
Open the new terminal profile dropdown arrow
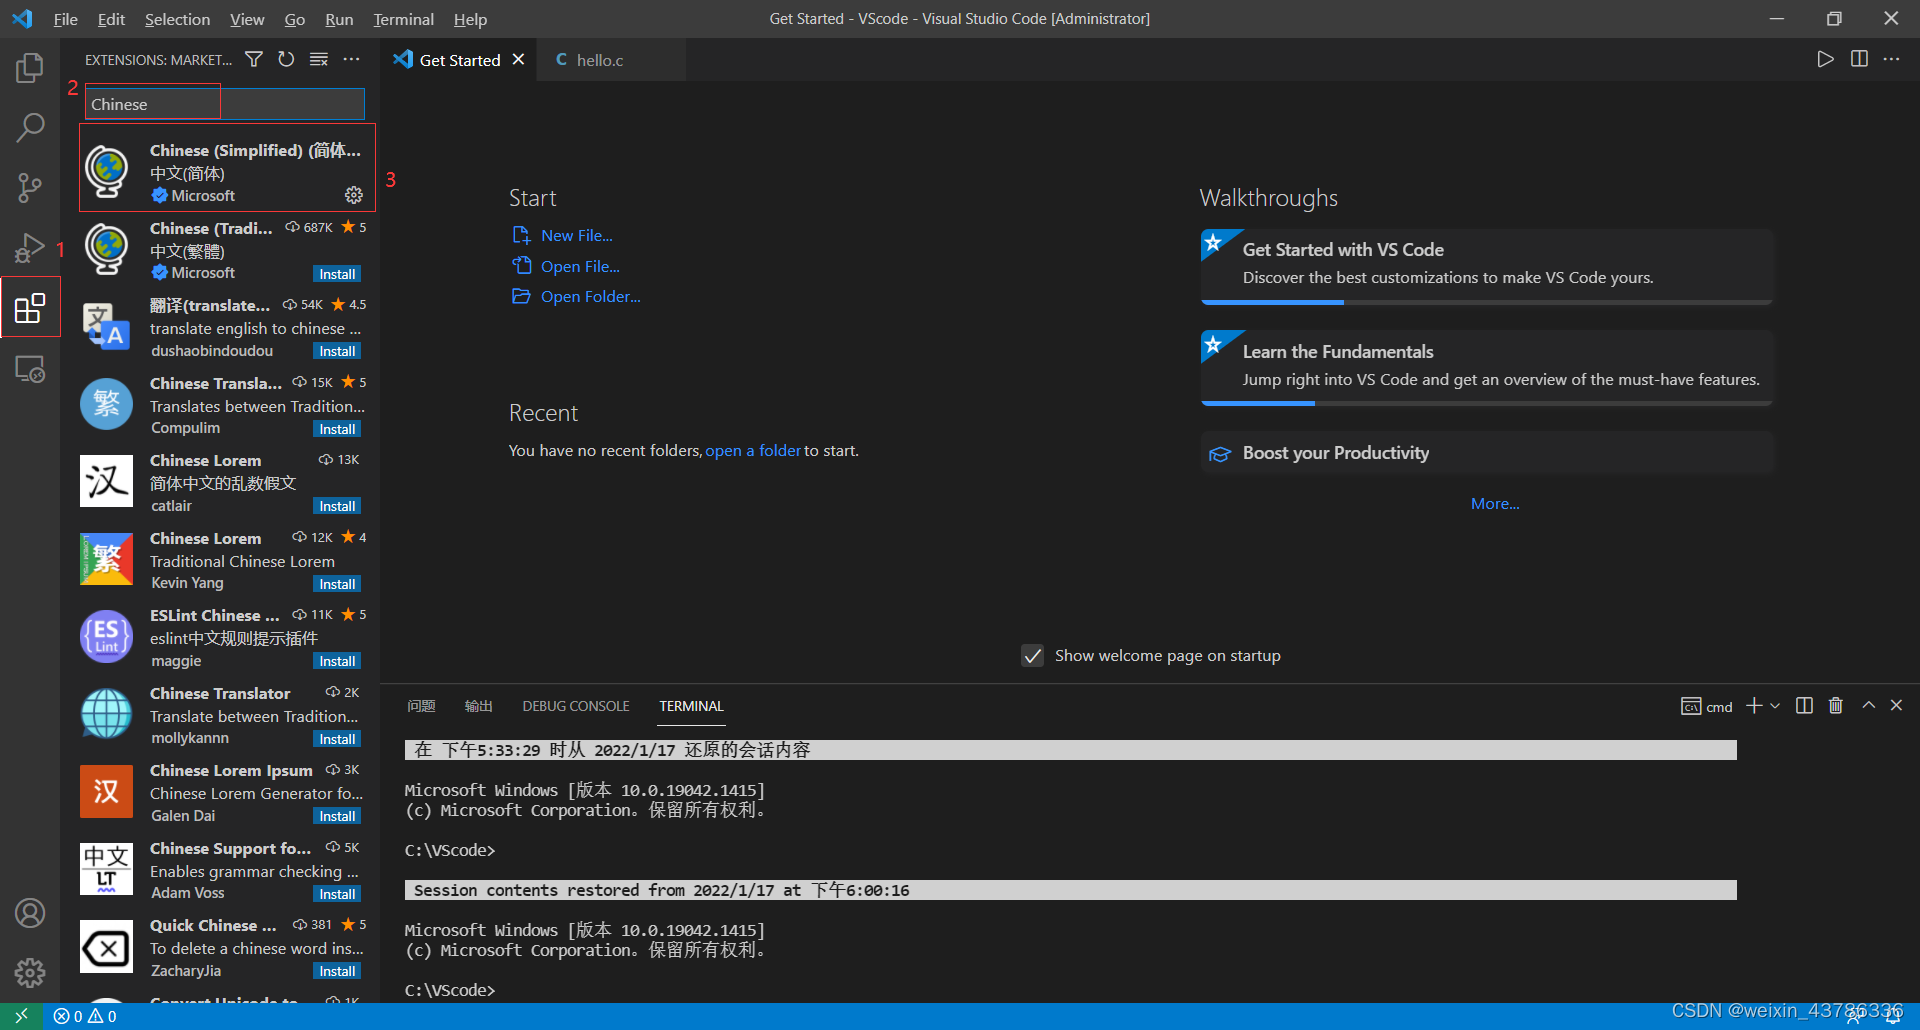tap(1775, 706)
